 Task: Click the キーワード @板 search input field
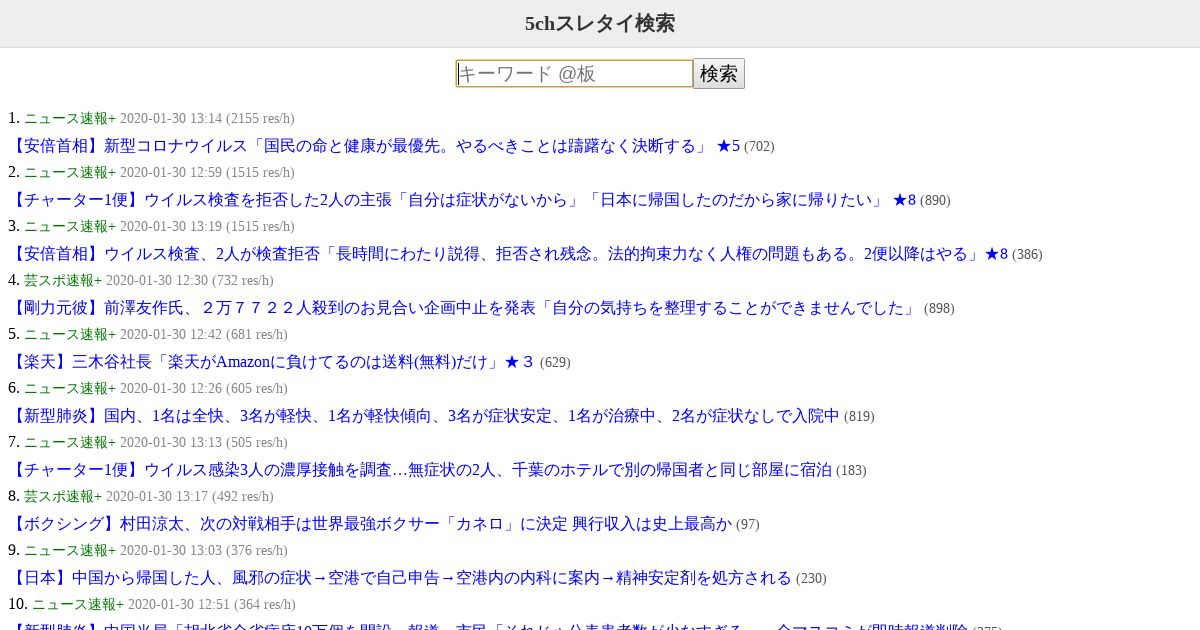574,74
